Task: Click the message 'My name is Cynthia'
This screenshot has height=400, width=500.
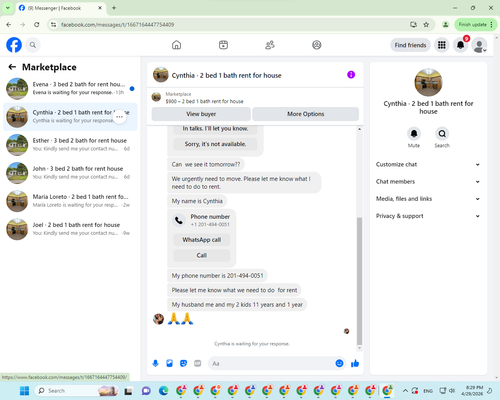Action: click(x=197, y=201)
